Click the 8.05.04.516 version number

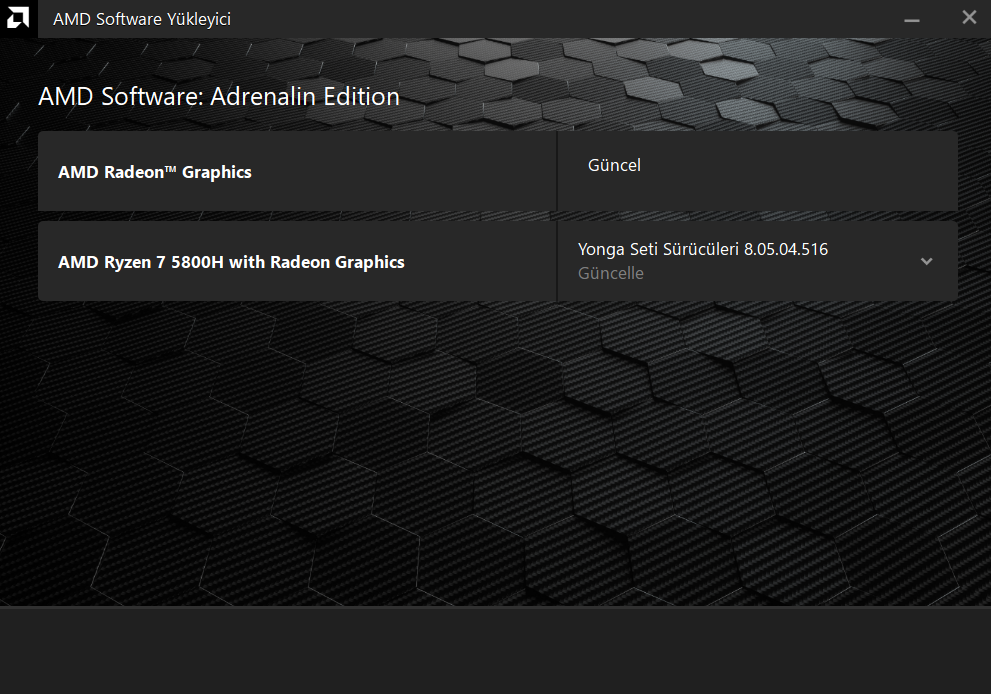pyautogui.click(x=786, y=249)
